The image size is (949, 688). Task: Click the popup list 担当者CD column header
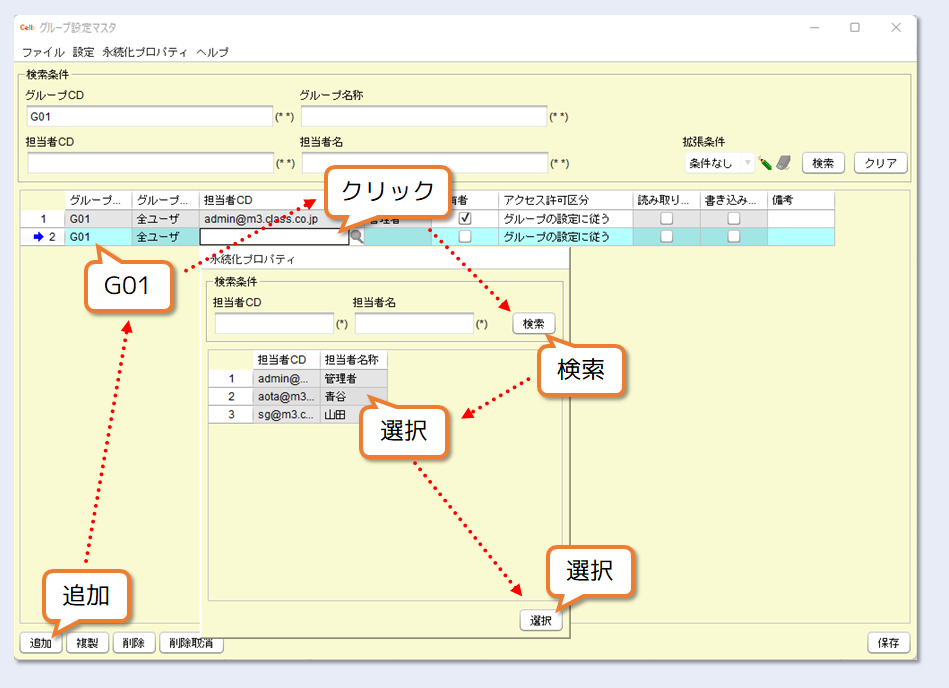point(286,360)
